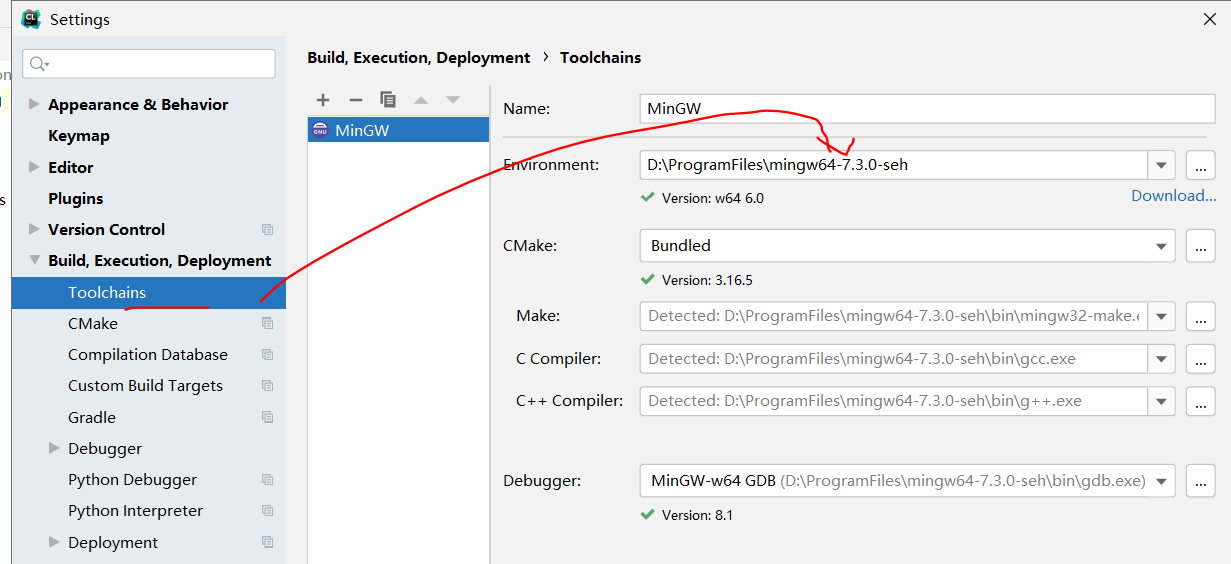Click project-level icon beside Deployment

(x=267, y=542)
